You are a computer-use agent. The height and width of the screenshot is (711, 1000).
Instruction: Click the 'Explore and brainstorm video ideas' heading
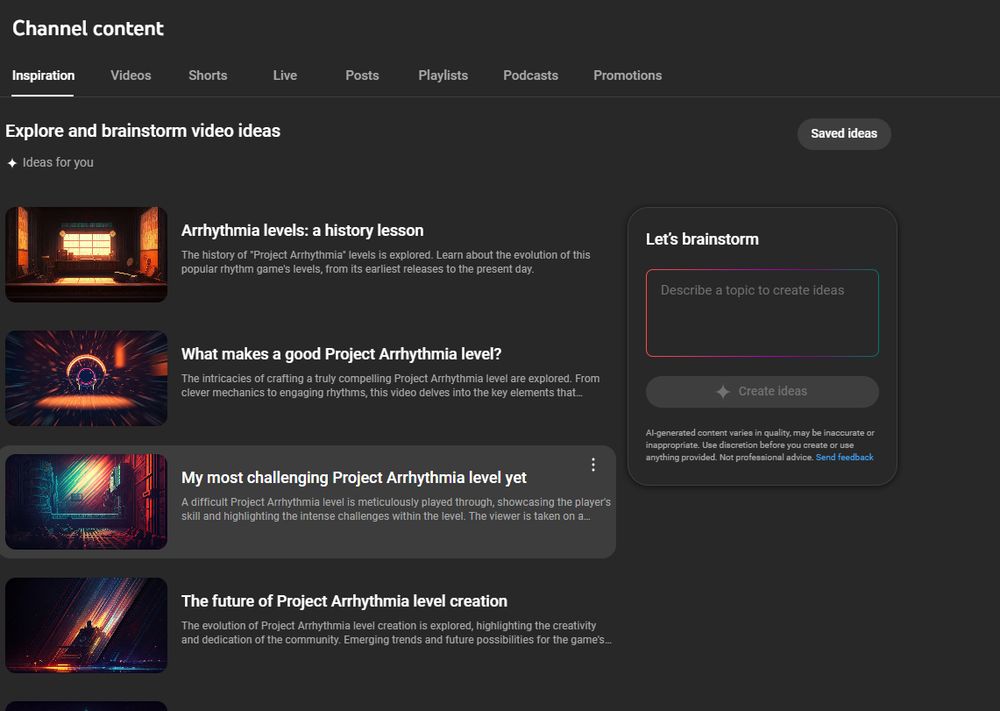[x=143, y=131]
